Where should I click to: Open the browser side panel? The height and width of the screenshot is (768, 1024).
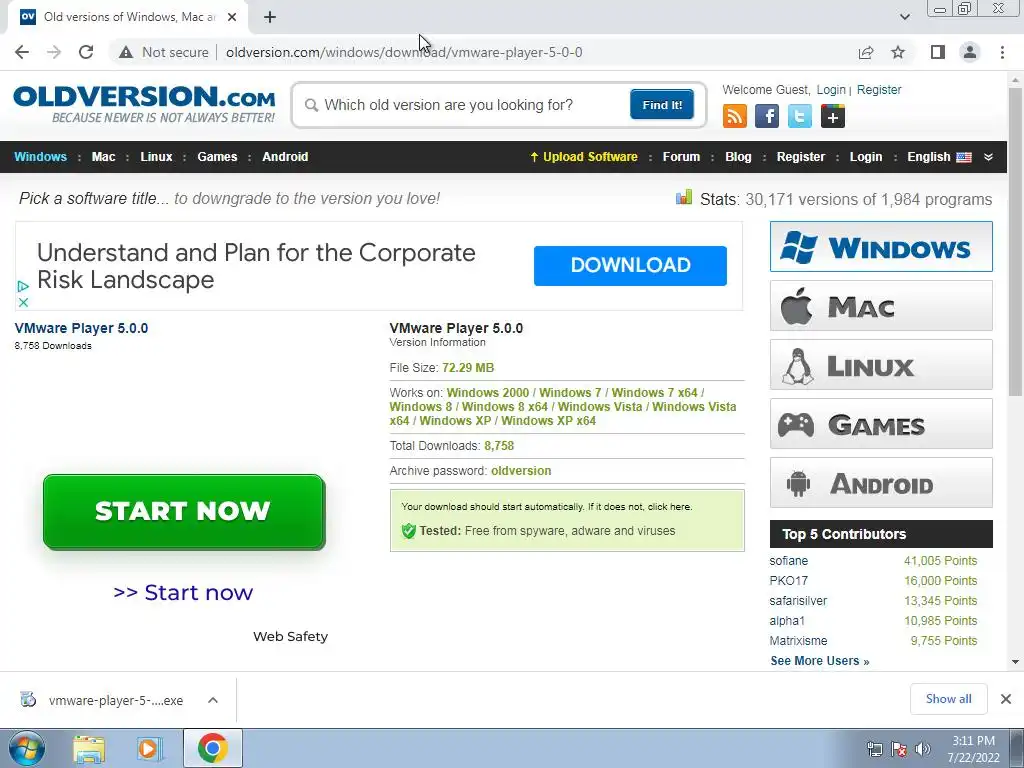point(938,52)
